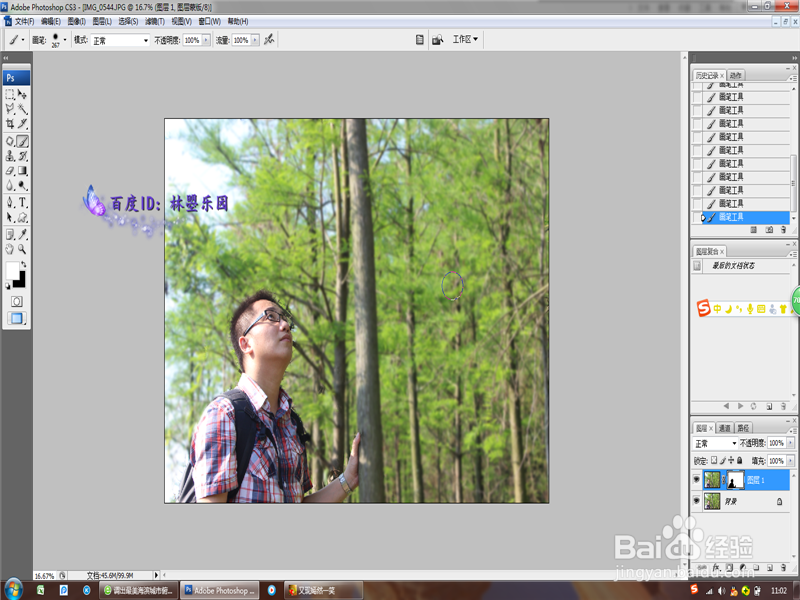The height and width of the screenshot is (600, 800).
Task: Select the Gradient tool
Action: pyautogui.click(x=22, y=171)
